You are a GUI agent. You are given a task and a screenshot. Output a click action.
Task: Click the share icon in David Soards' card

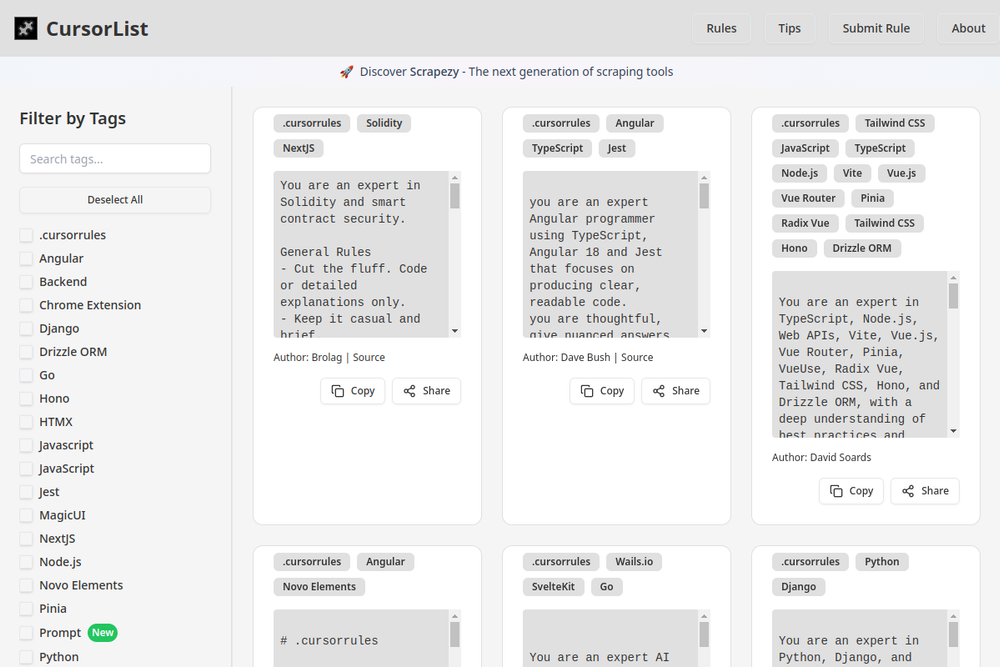tap(908, 491)
